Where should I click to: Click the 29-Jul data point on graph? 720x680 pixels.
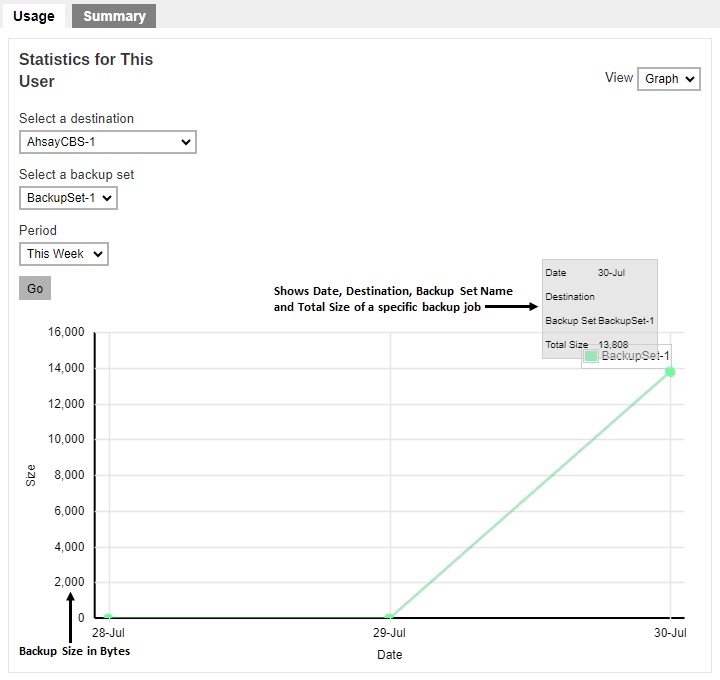(389, 617)
